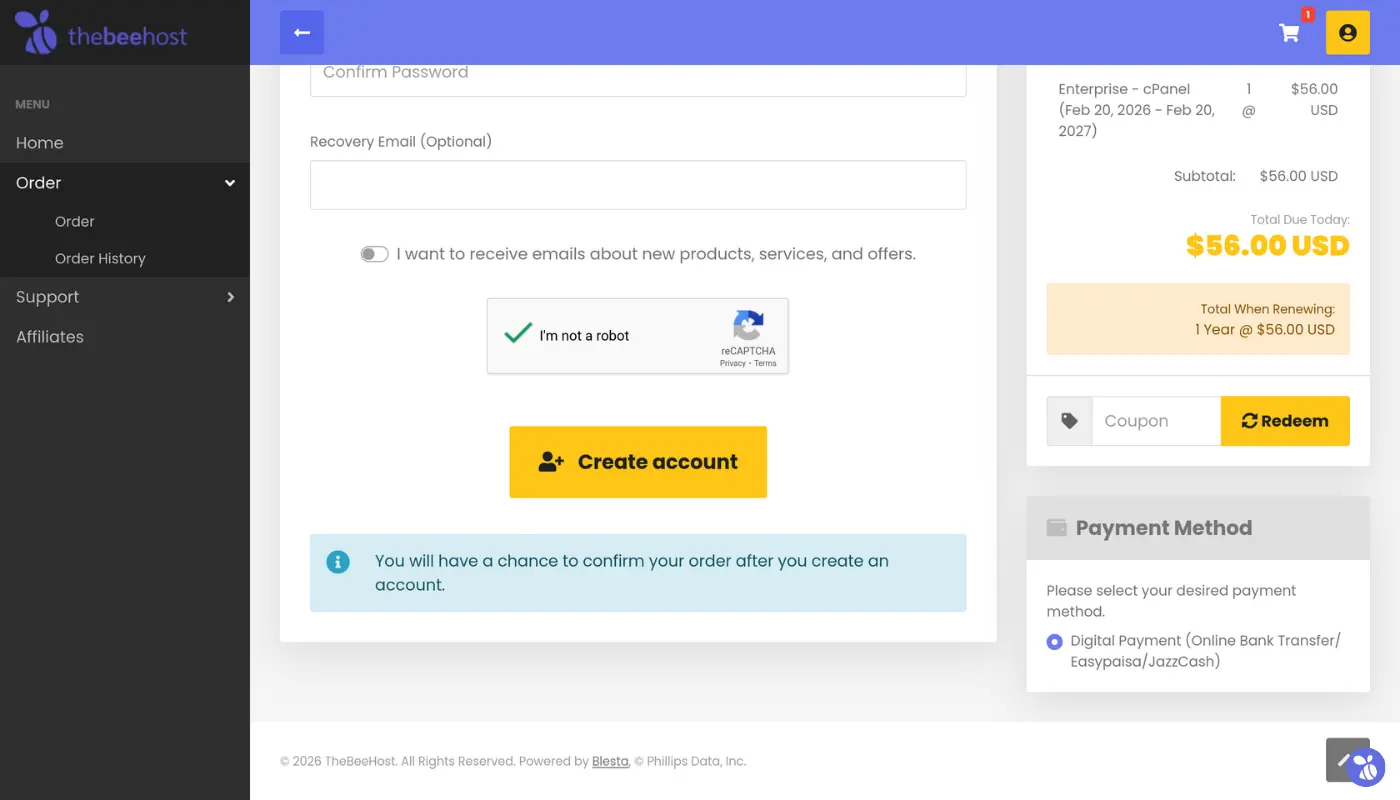Open Order History submenu item

click(x=100, y=258)
